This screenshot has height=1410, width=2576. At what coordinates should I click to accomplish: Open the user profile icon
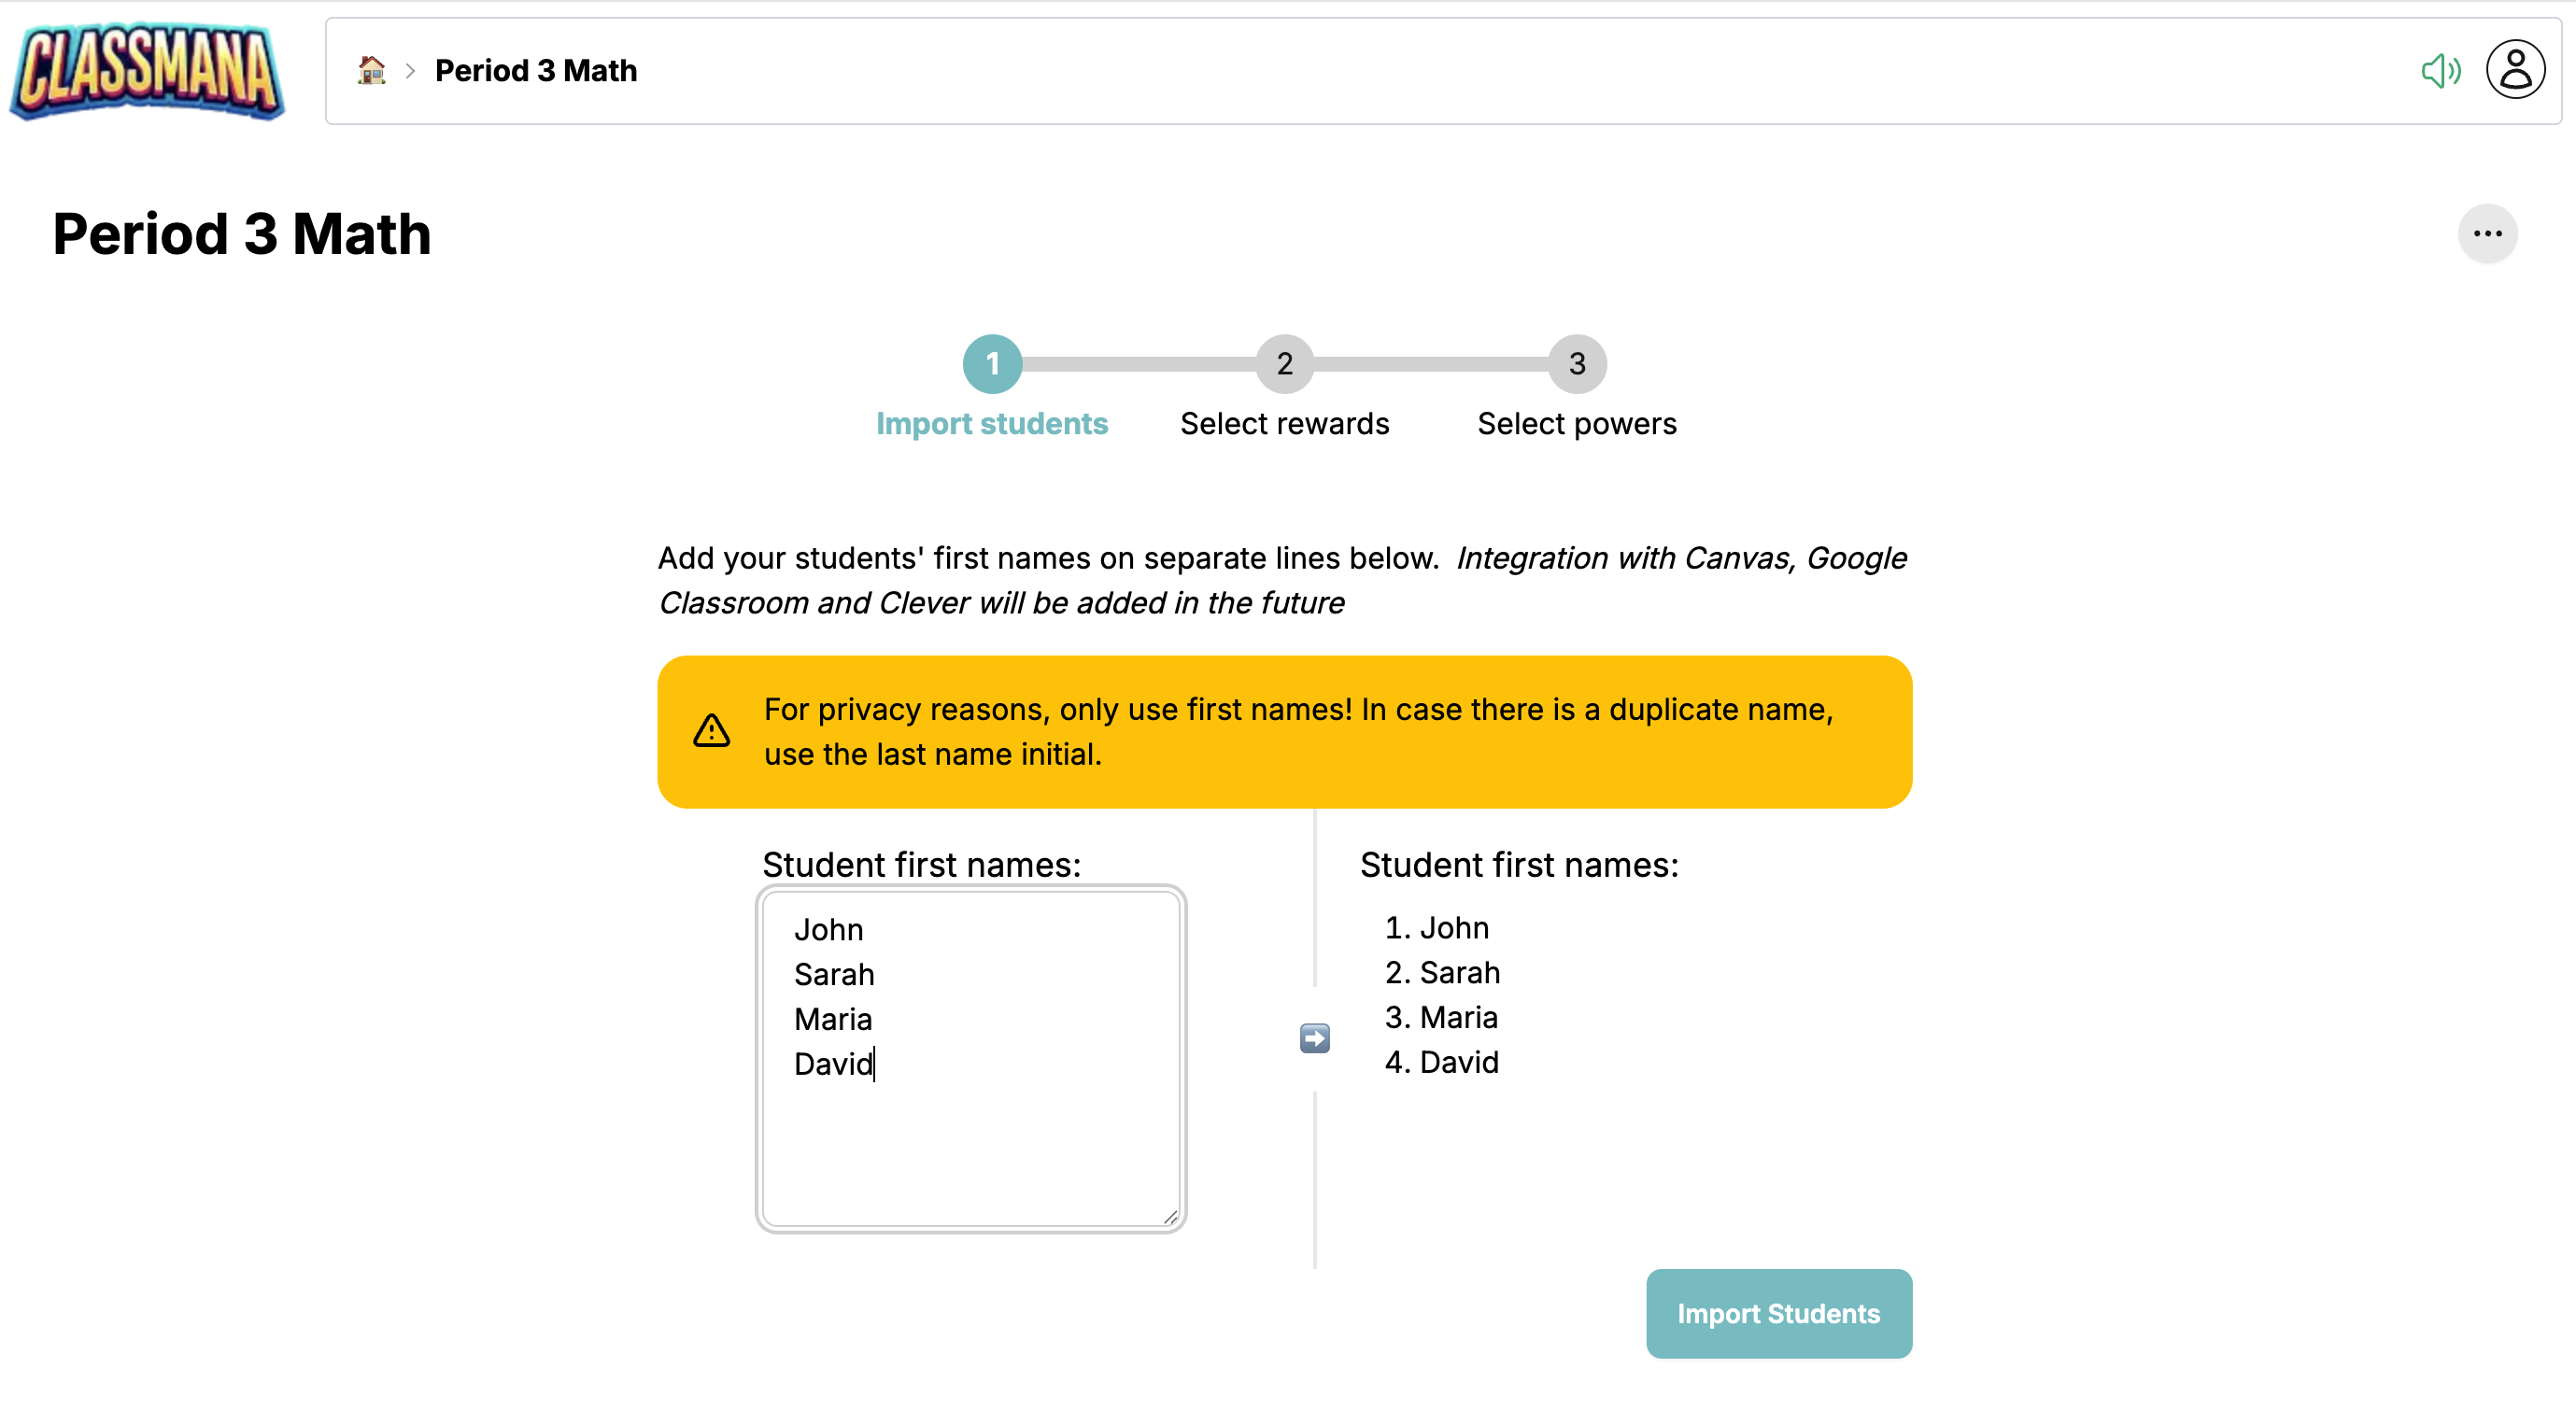(2514, 70)
